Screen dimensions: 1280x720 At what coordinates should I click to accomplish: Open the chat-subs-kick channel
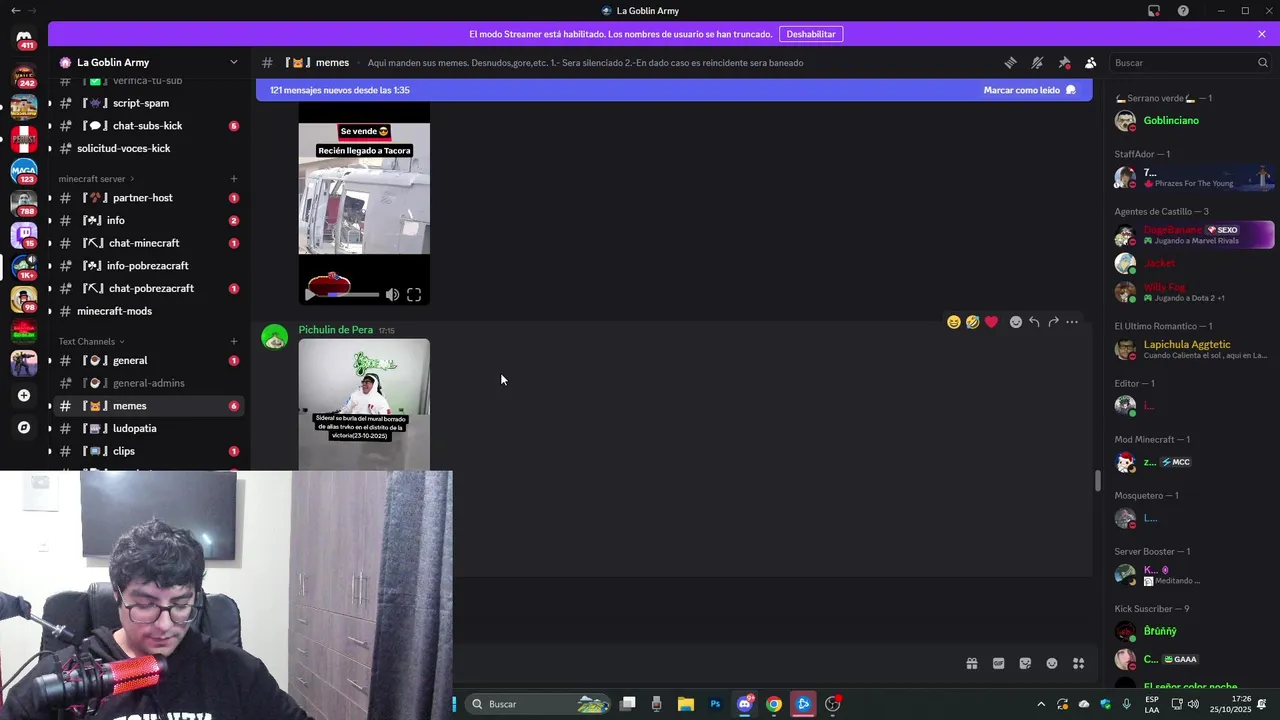pos(146,126)
